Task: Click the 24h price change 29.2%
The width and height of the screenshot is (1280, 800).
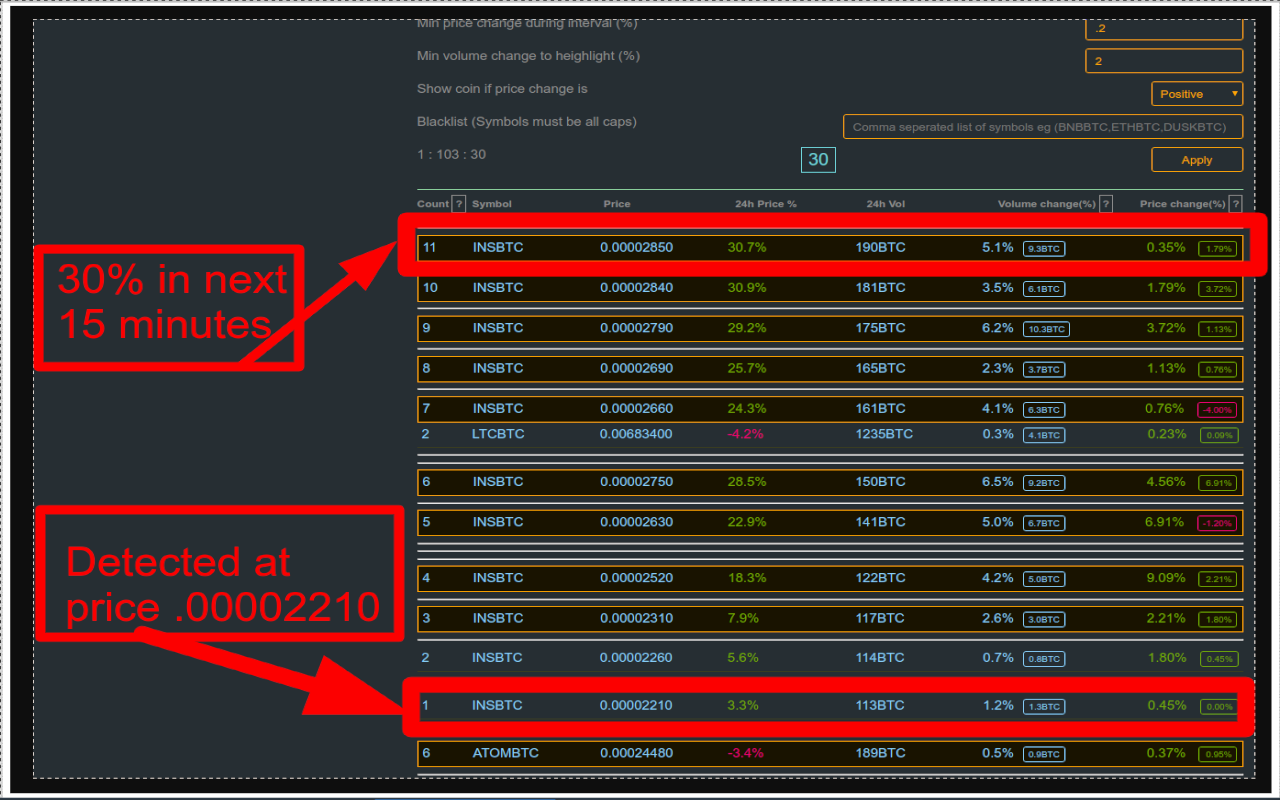Action: click(747, 328)
